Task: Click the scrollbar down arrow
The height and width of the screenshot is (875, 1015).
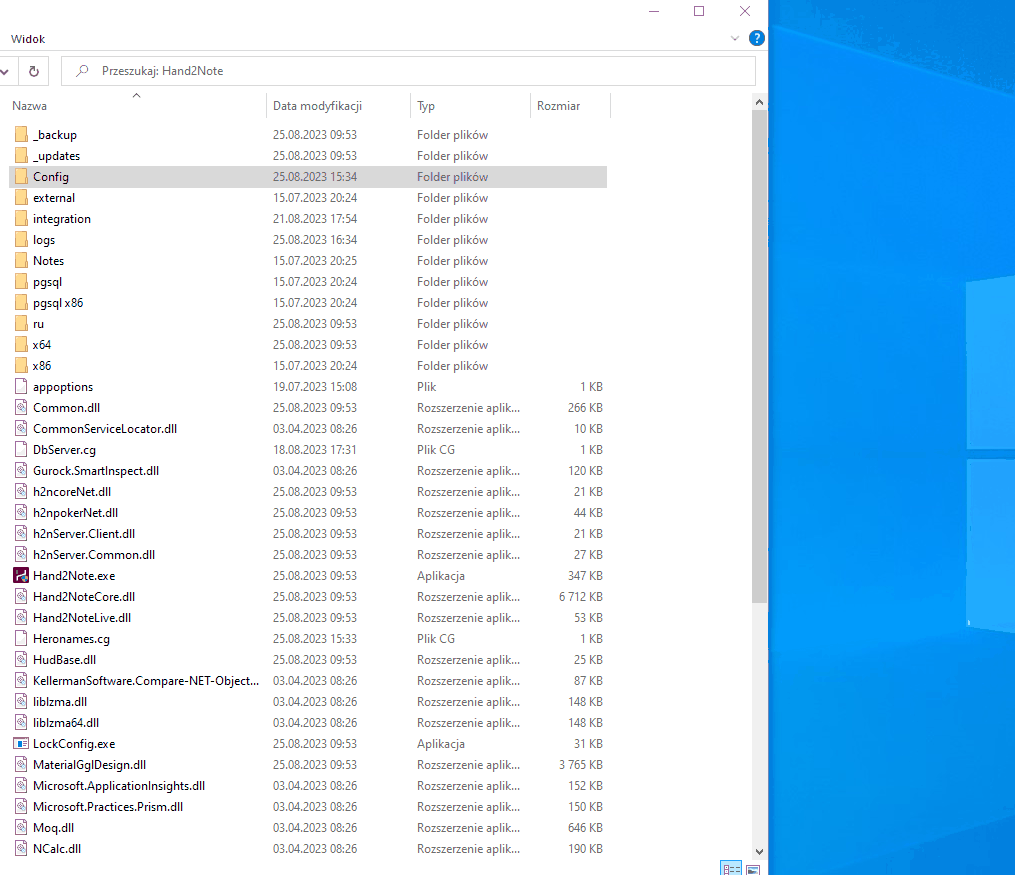Action: pyautogui.click(x=759, y=852)
